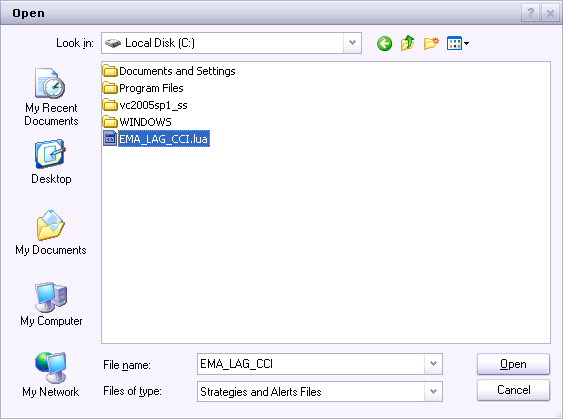Click the EMA_LAG_CCI.lua file icon
This screenshot has width=563, height=419.
[x=110, y=139]
